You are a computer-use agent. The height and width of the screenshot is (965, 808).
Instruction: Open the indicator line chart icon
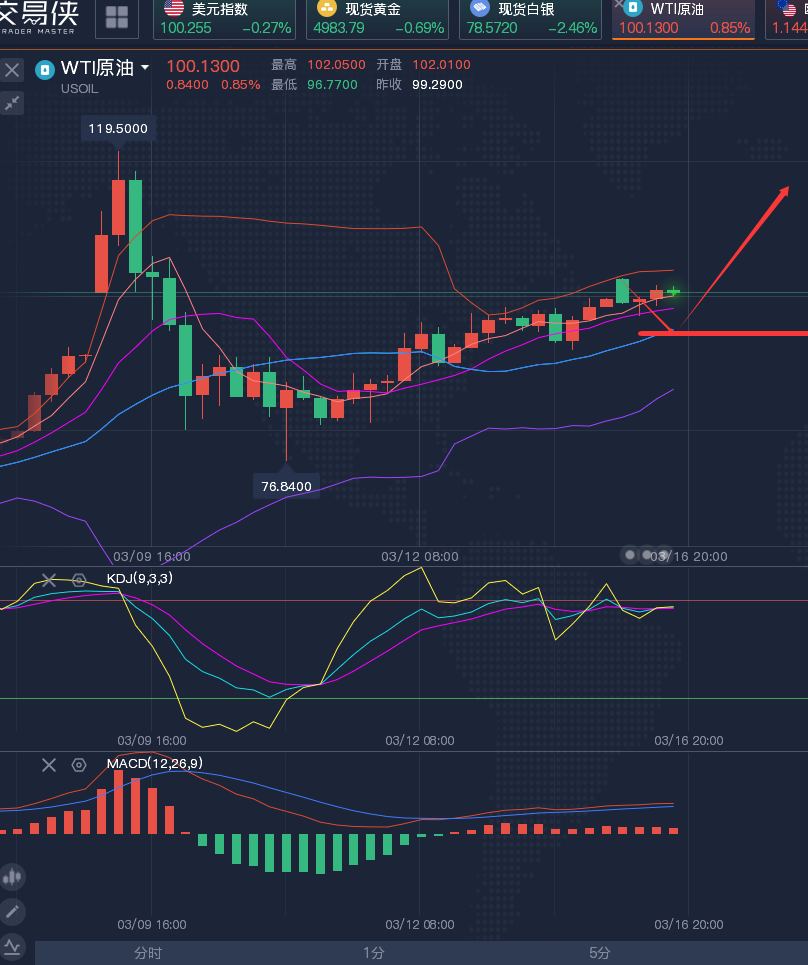12,945
